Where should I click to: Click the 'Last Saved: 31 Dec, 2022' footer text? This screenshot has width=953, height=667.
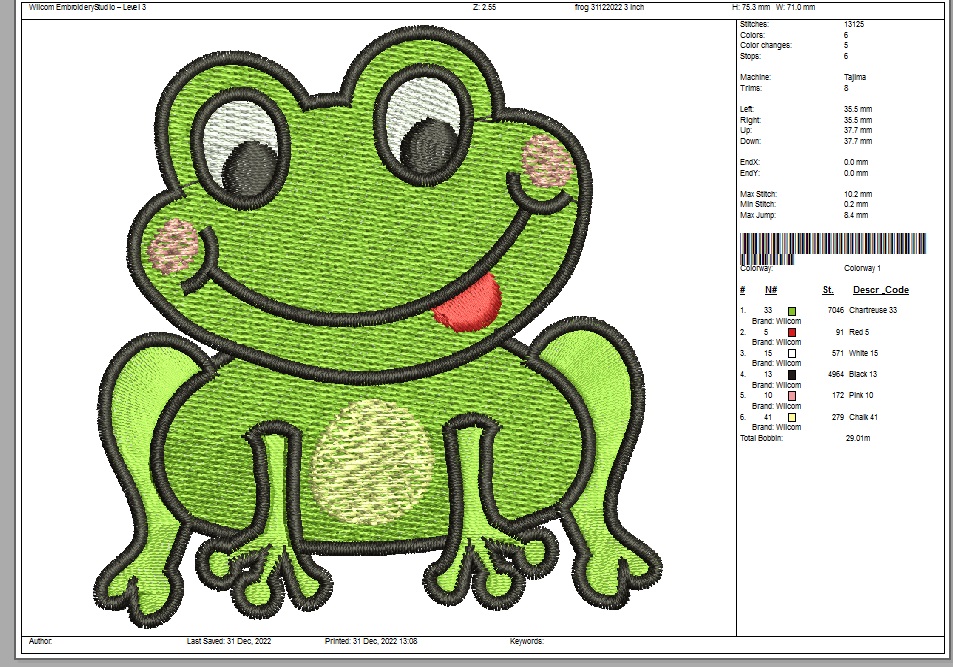point(229,641)
